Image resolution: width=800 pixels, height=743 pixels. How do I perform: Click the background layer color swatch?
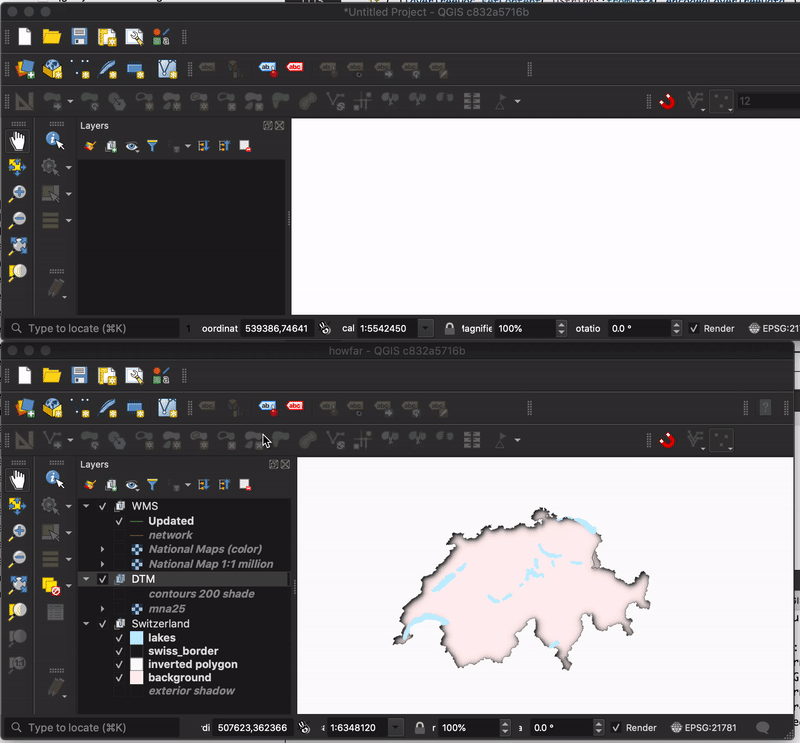(x=137, y=678)
